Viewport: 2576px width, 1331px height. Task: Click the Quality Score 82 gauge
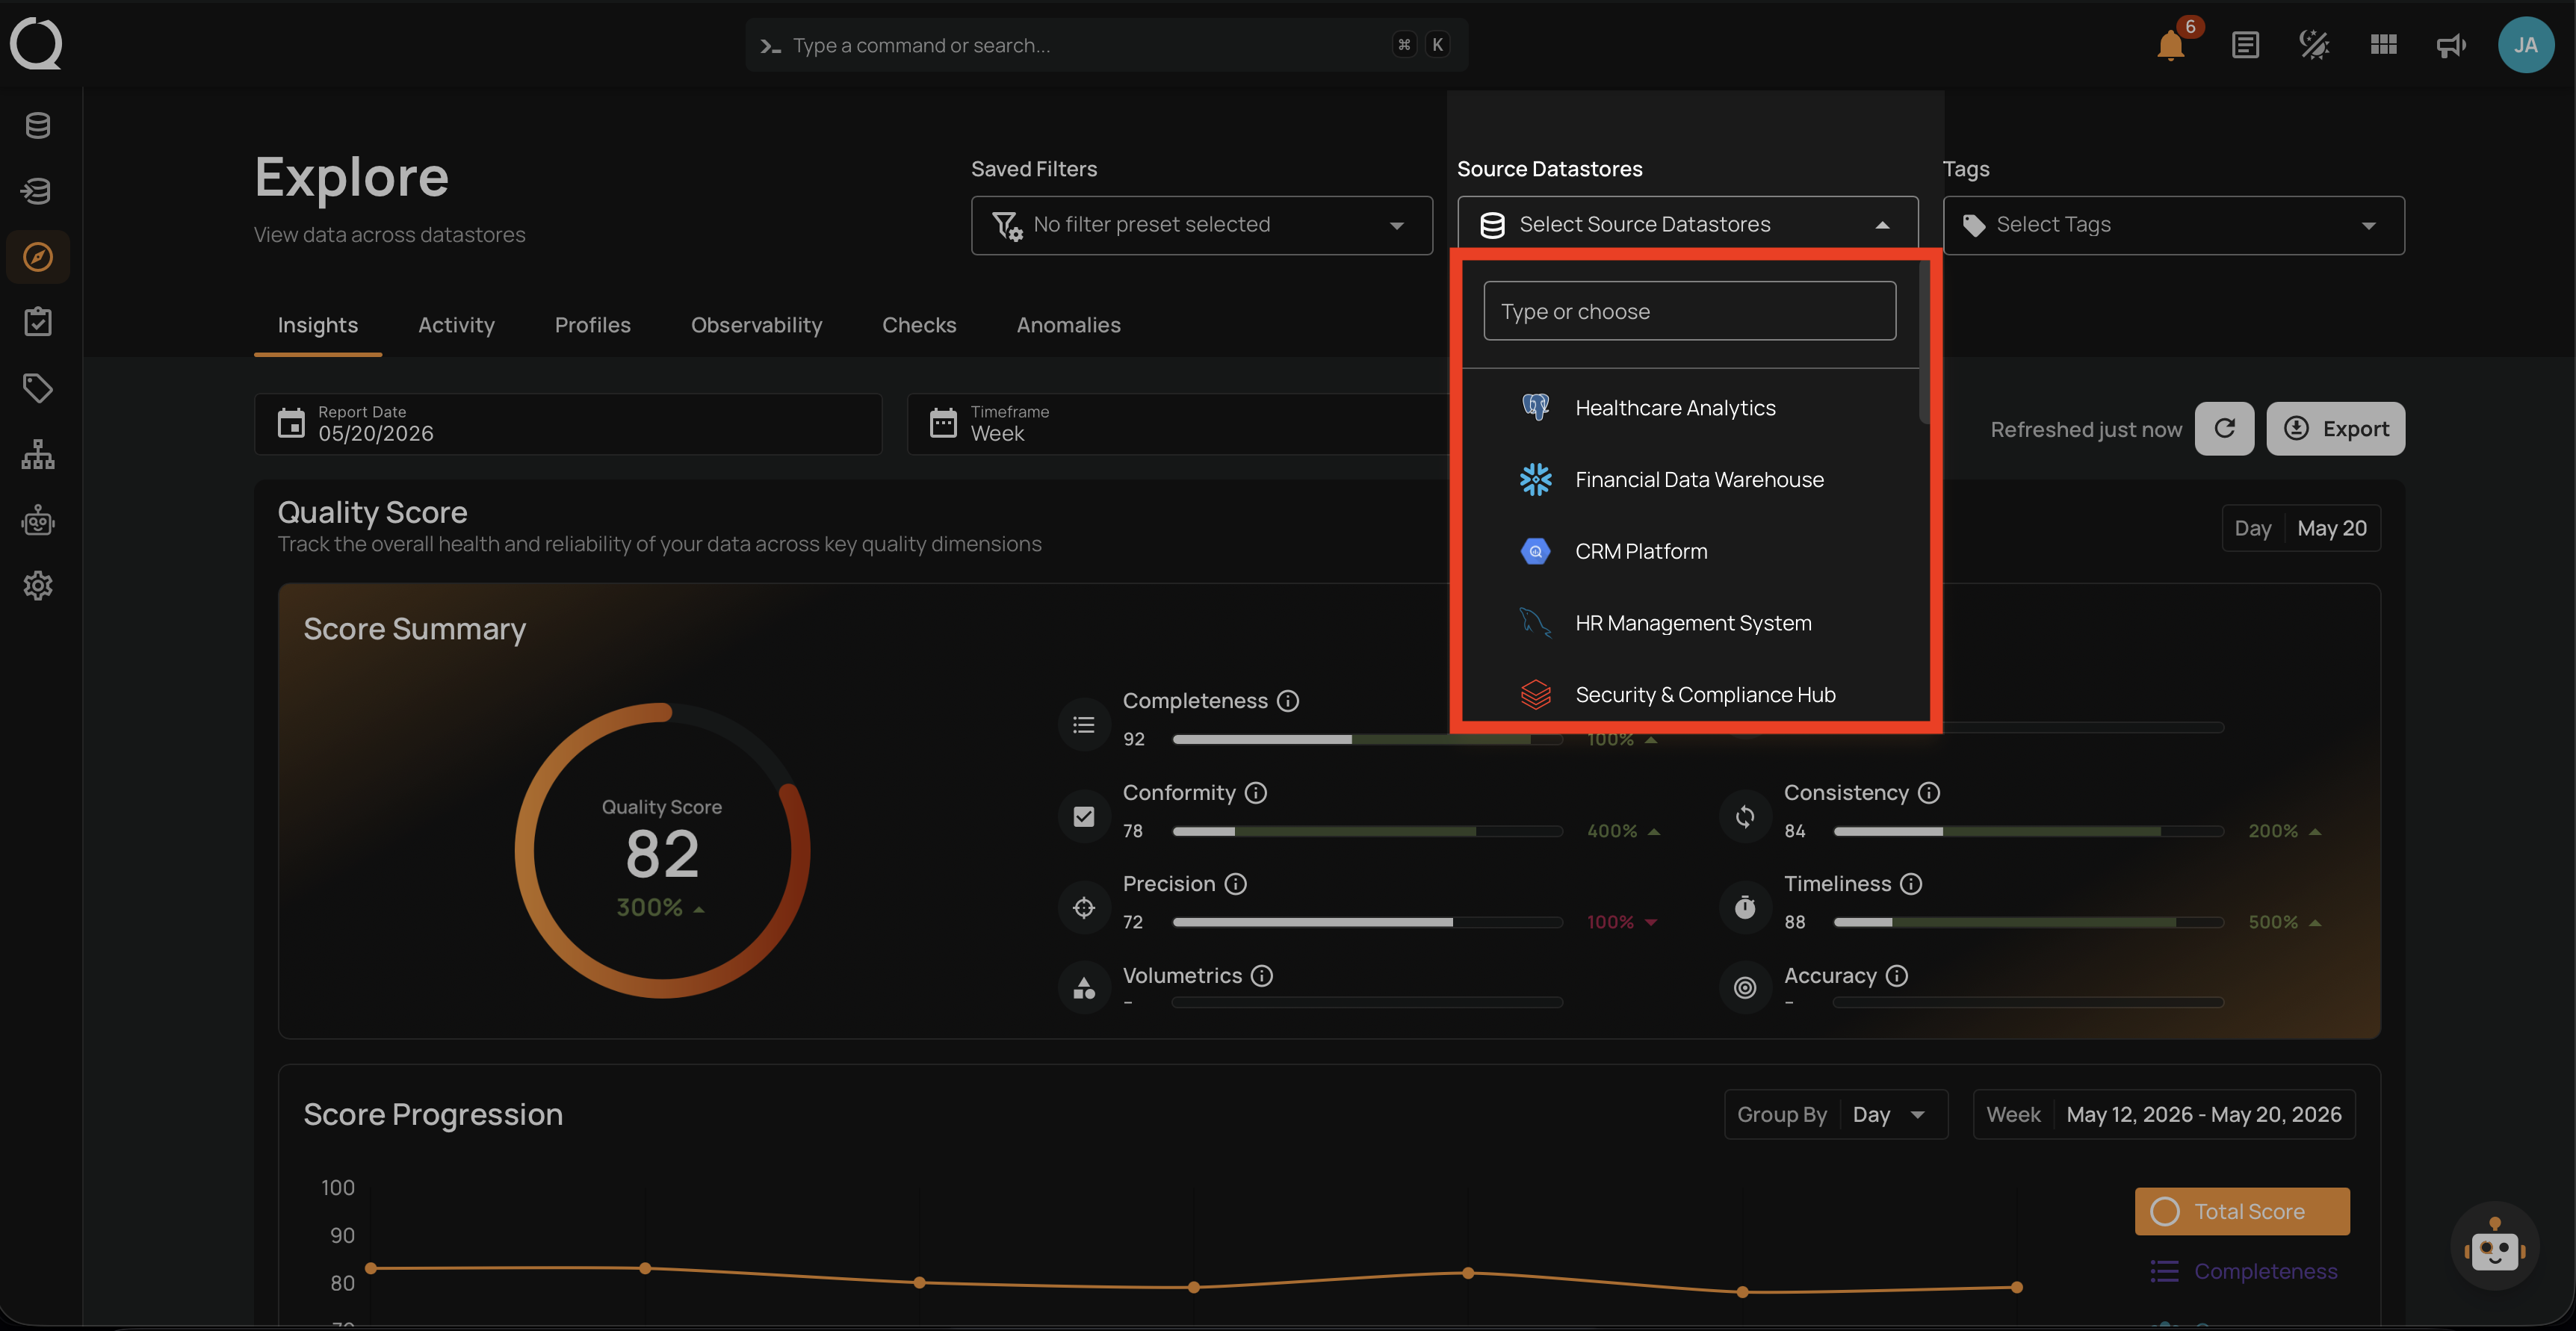[662, 851]
